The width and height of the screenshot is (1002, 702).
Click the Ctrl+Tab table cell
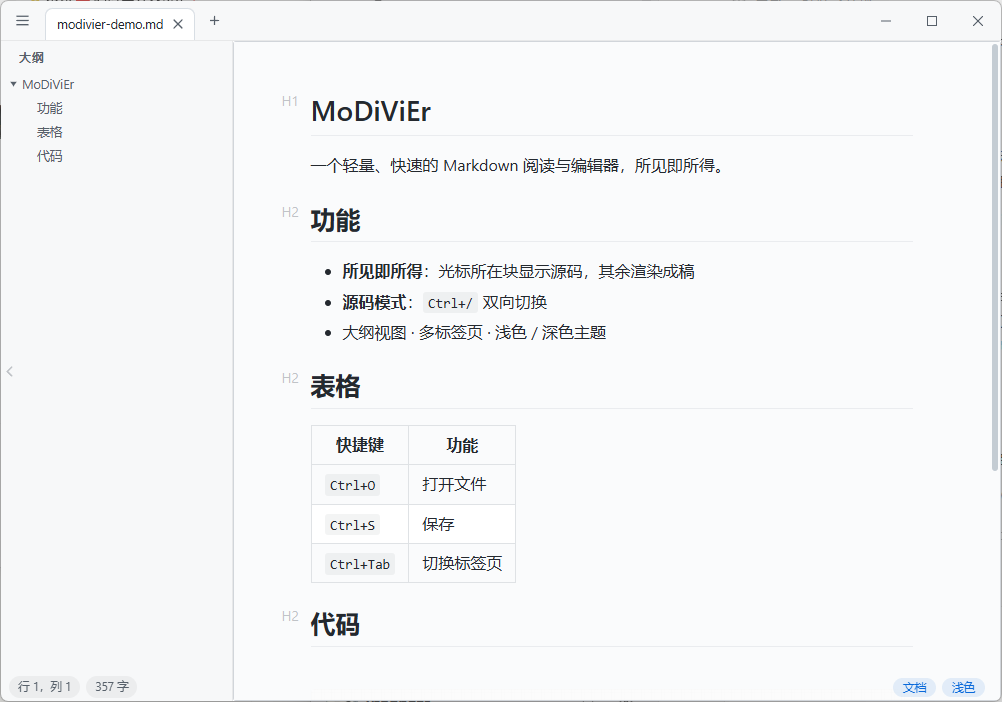(360, 563)
